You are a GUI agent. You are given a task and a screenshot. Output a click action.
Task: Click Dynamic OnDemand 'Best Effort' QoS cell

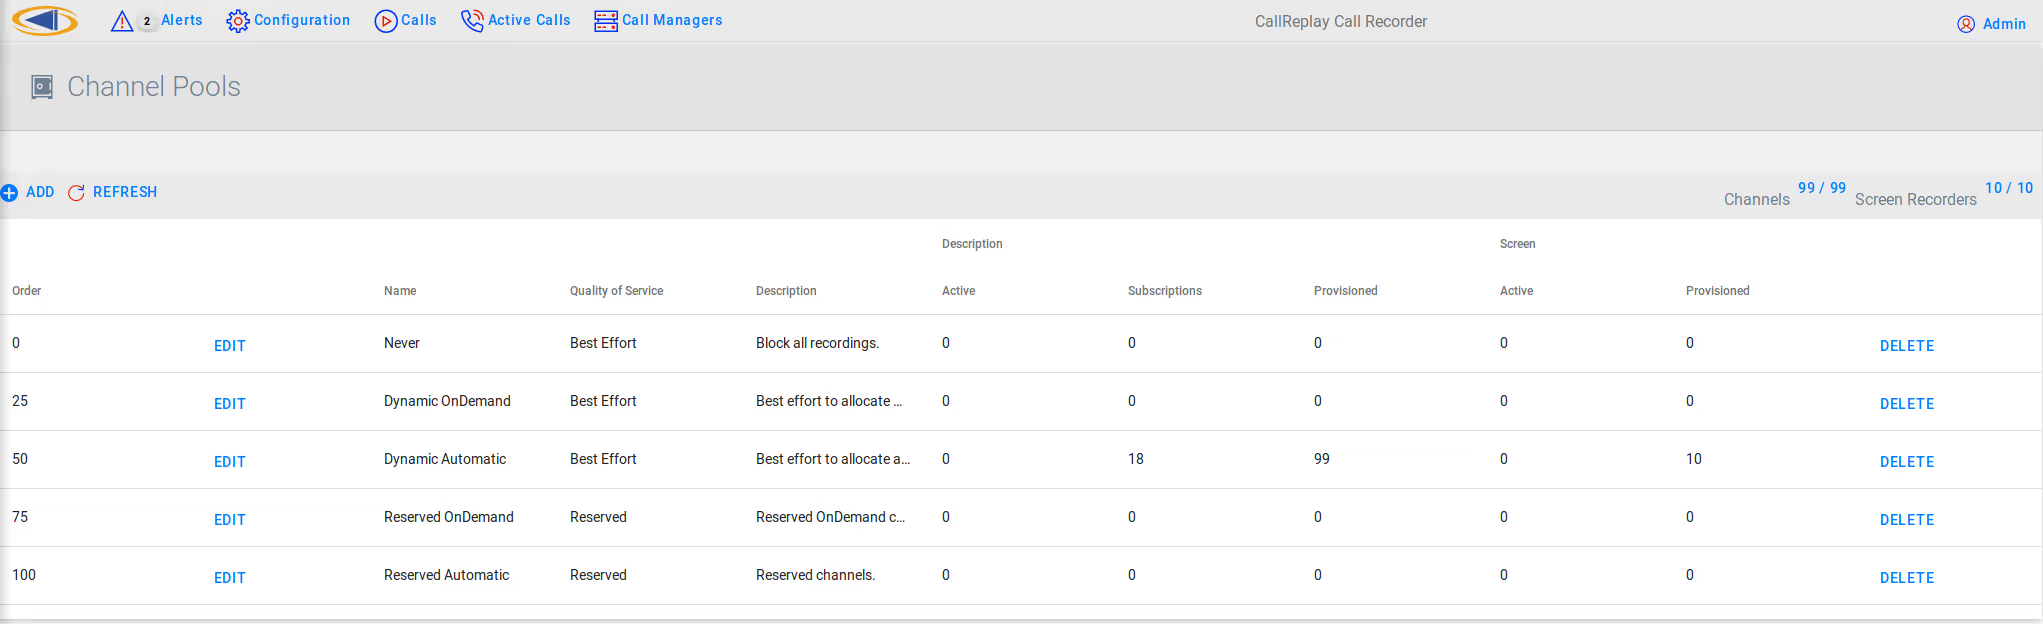603,401
